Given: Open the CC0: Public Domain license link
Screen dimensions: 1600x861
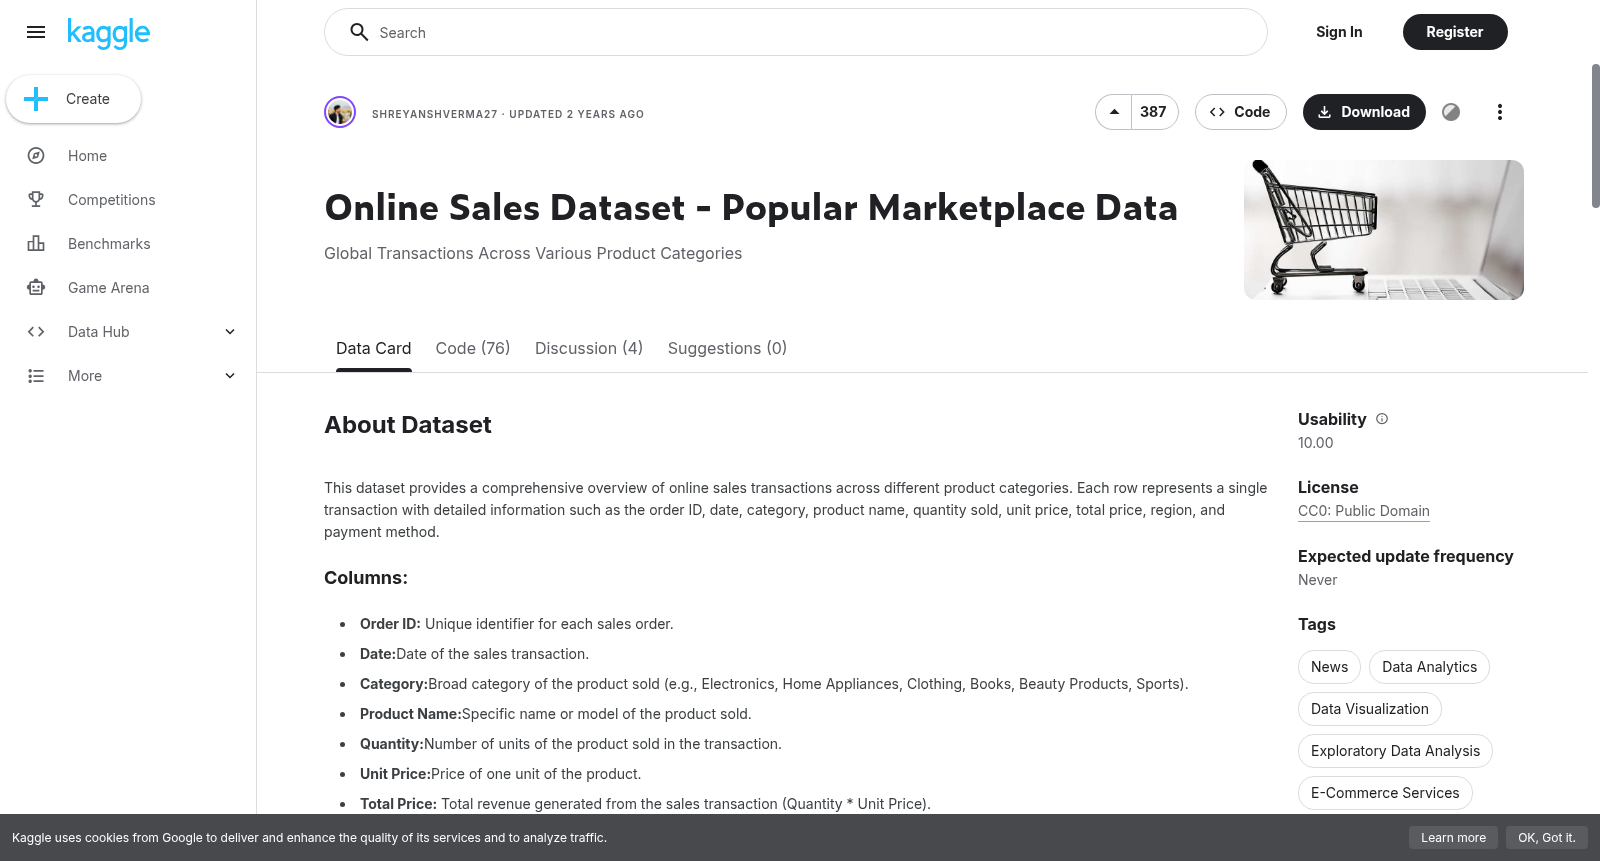Looking at the screenshot, I should tap(1364, 511).
